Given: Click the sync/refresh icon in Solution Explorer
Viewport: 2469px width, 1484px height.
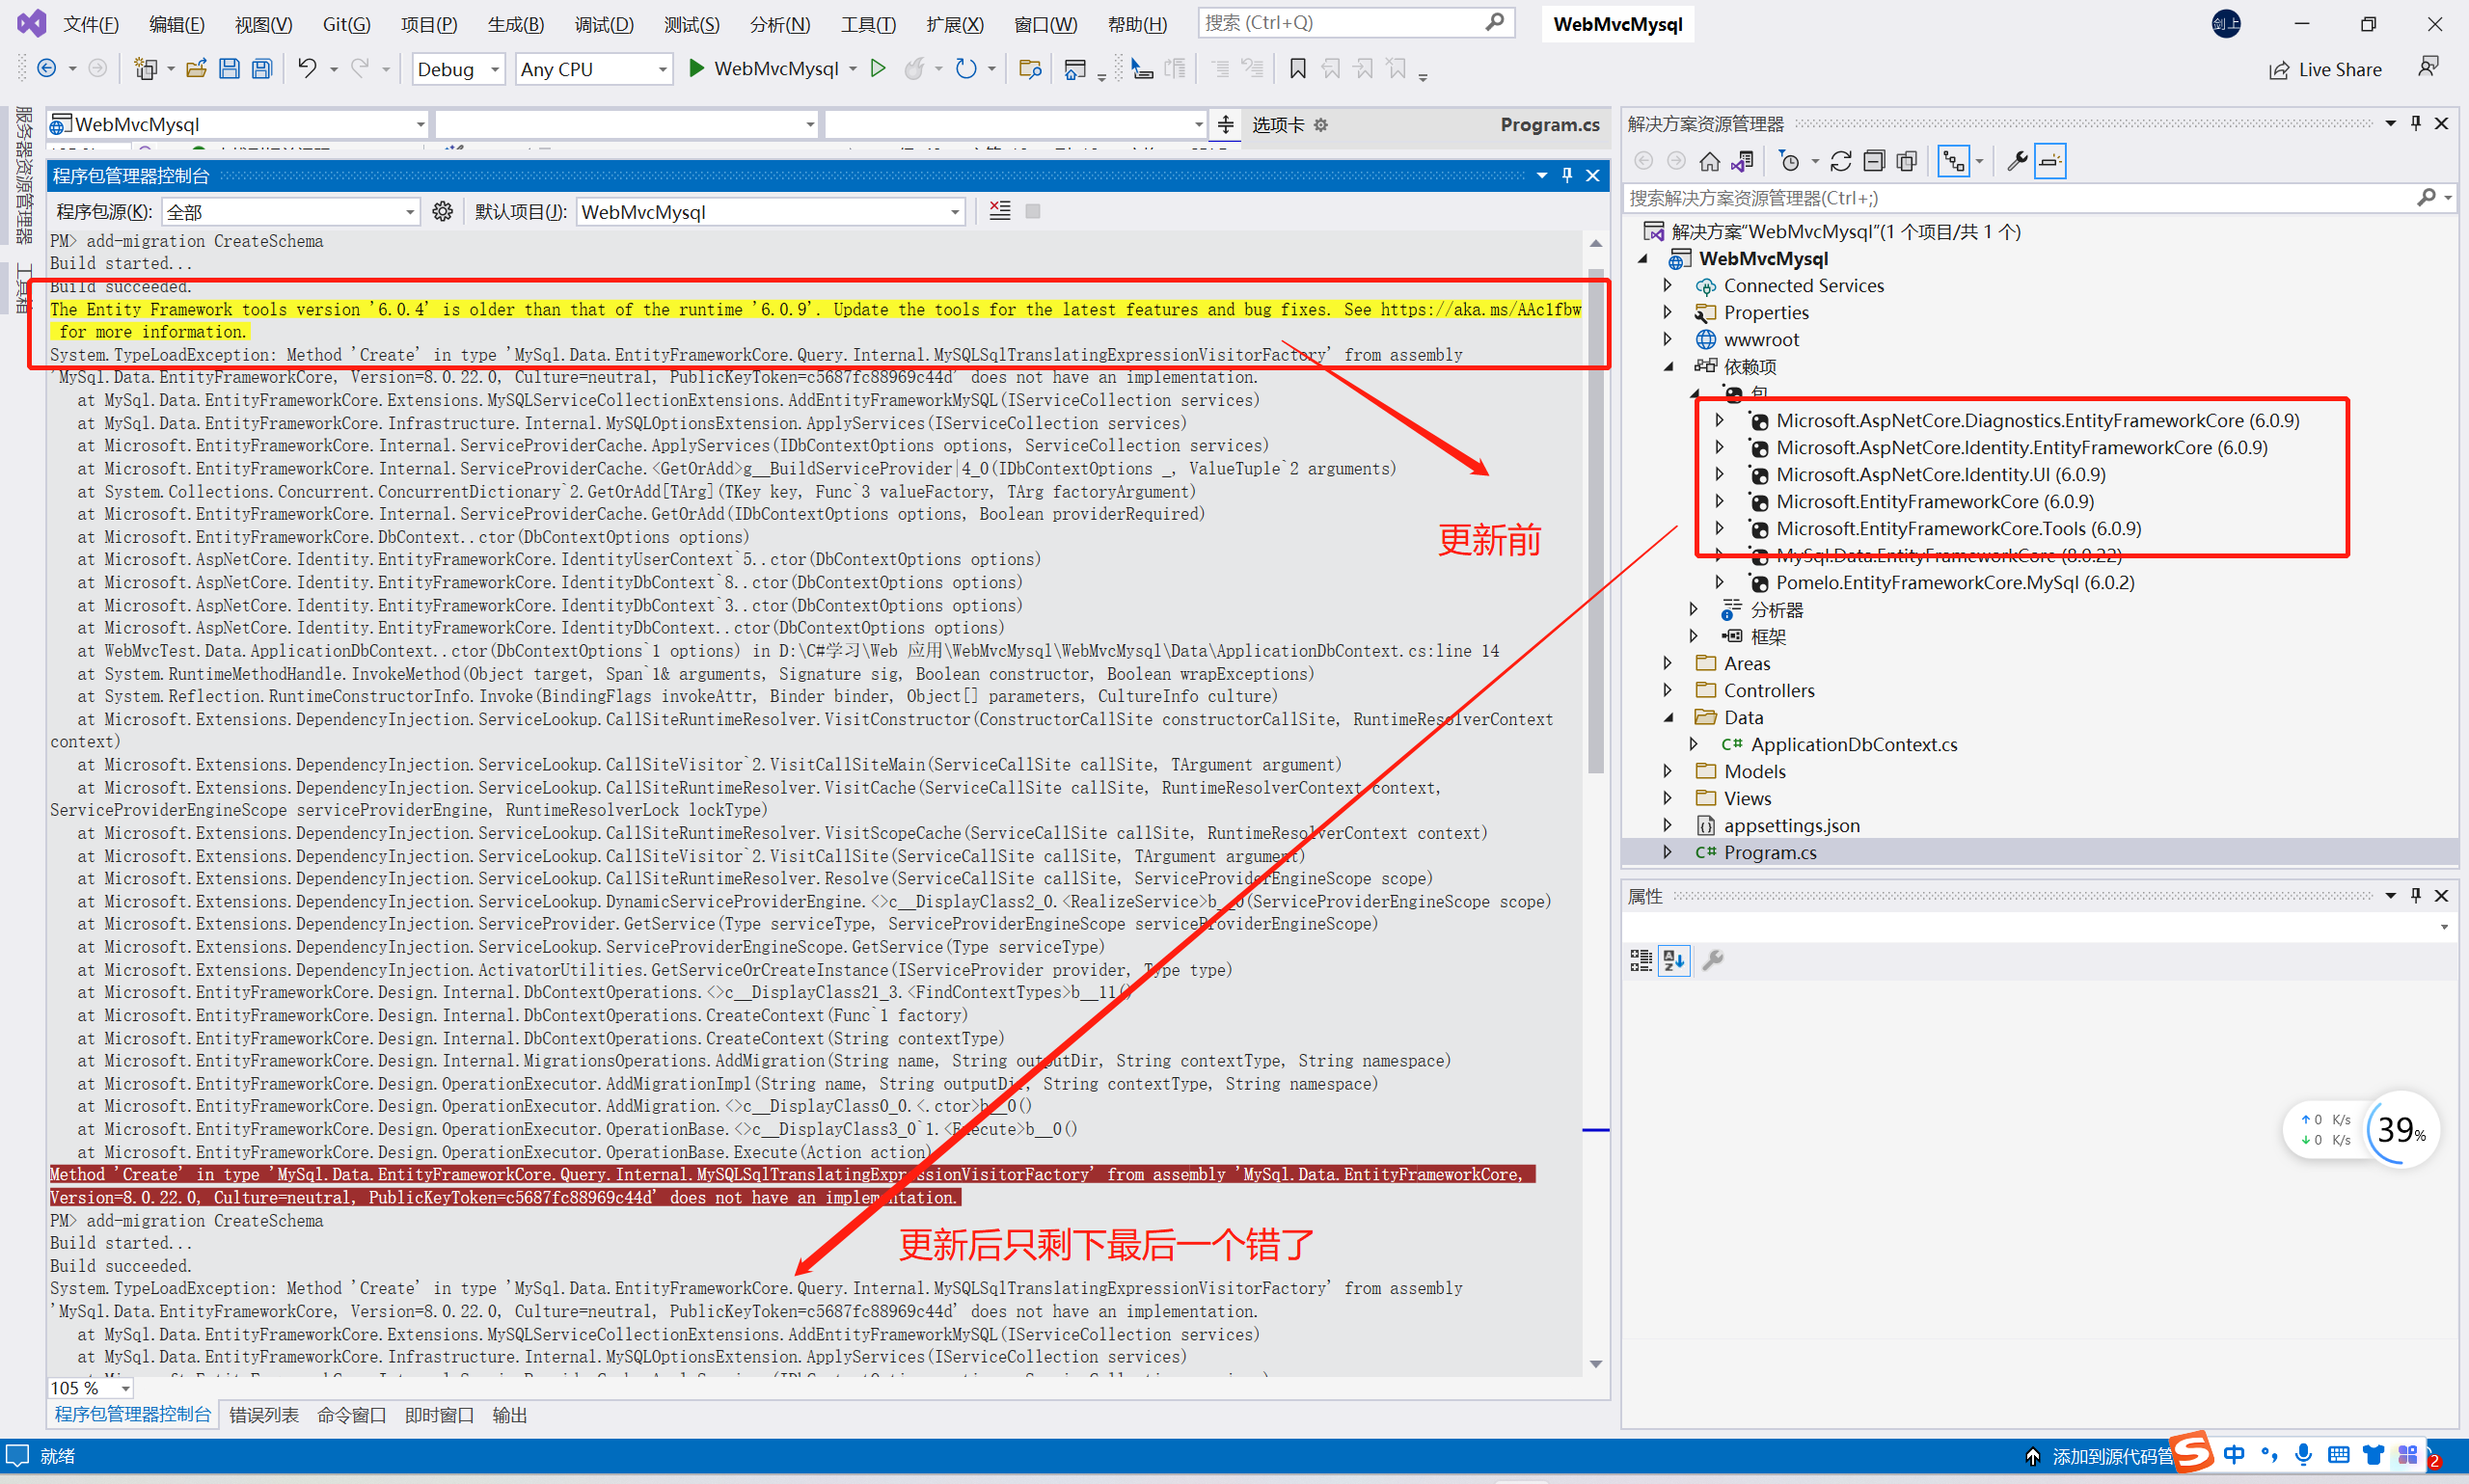Looking at the screenshot, I should 1840,161.
